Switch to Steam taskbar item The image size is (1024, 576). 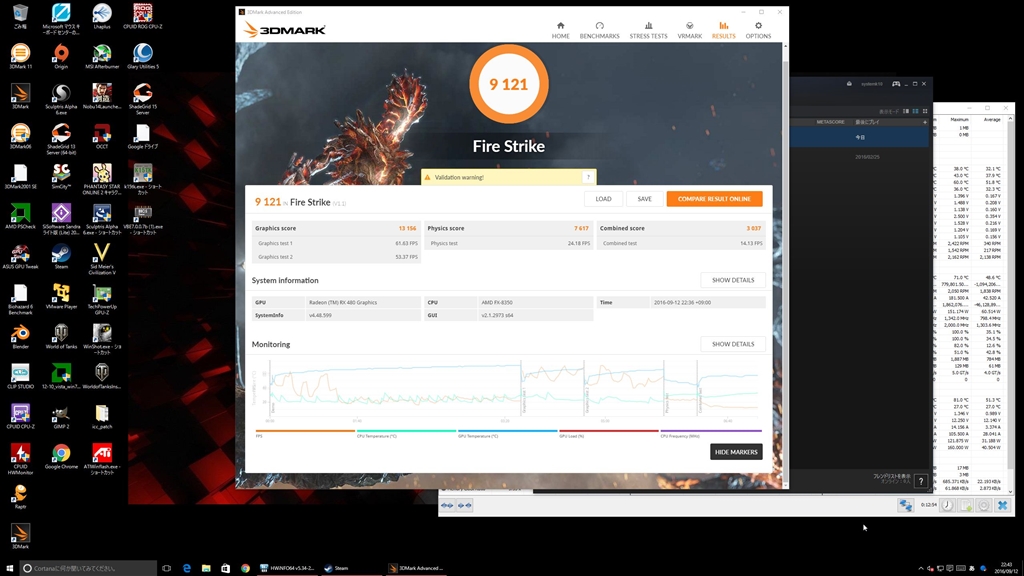tap(351, 568)
